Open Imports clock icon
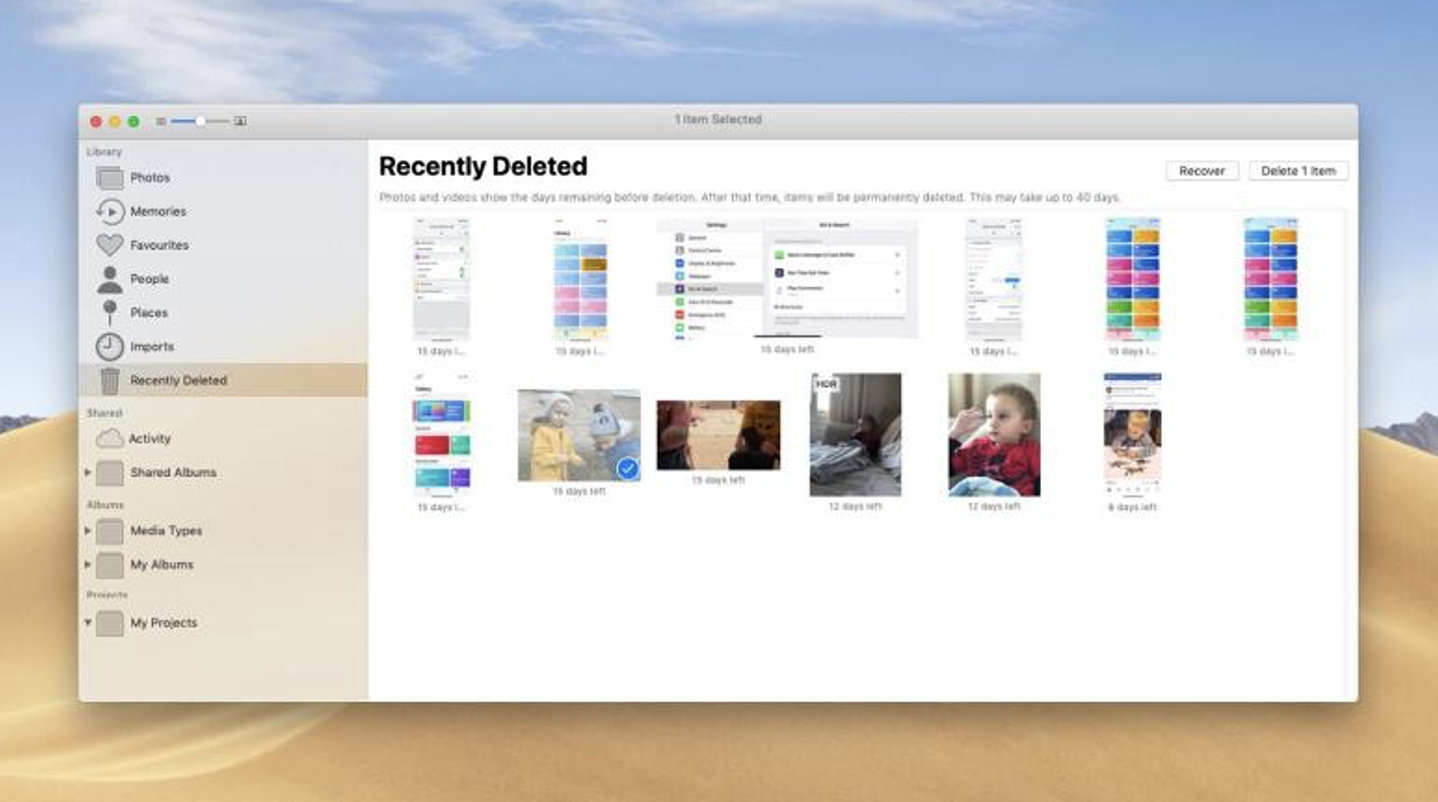Viewport: 1438px width, 802px height. point(110,347)
